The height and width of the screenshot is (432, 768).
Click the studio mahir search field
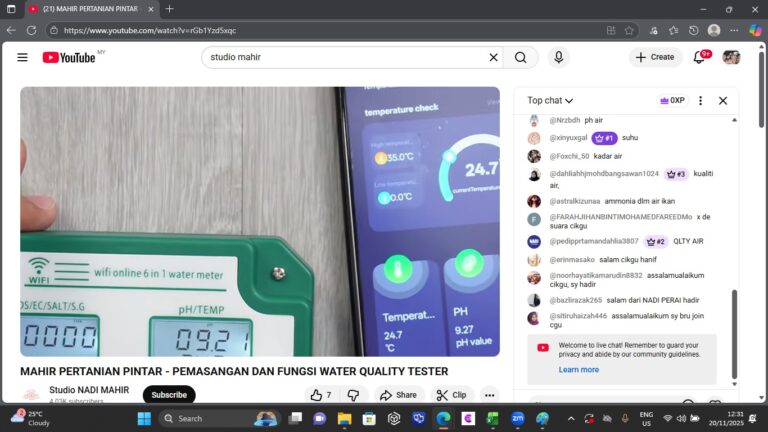[x=345, y=57]
